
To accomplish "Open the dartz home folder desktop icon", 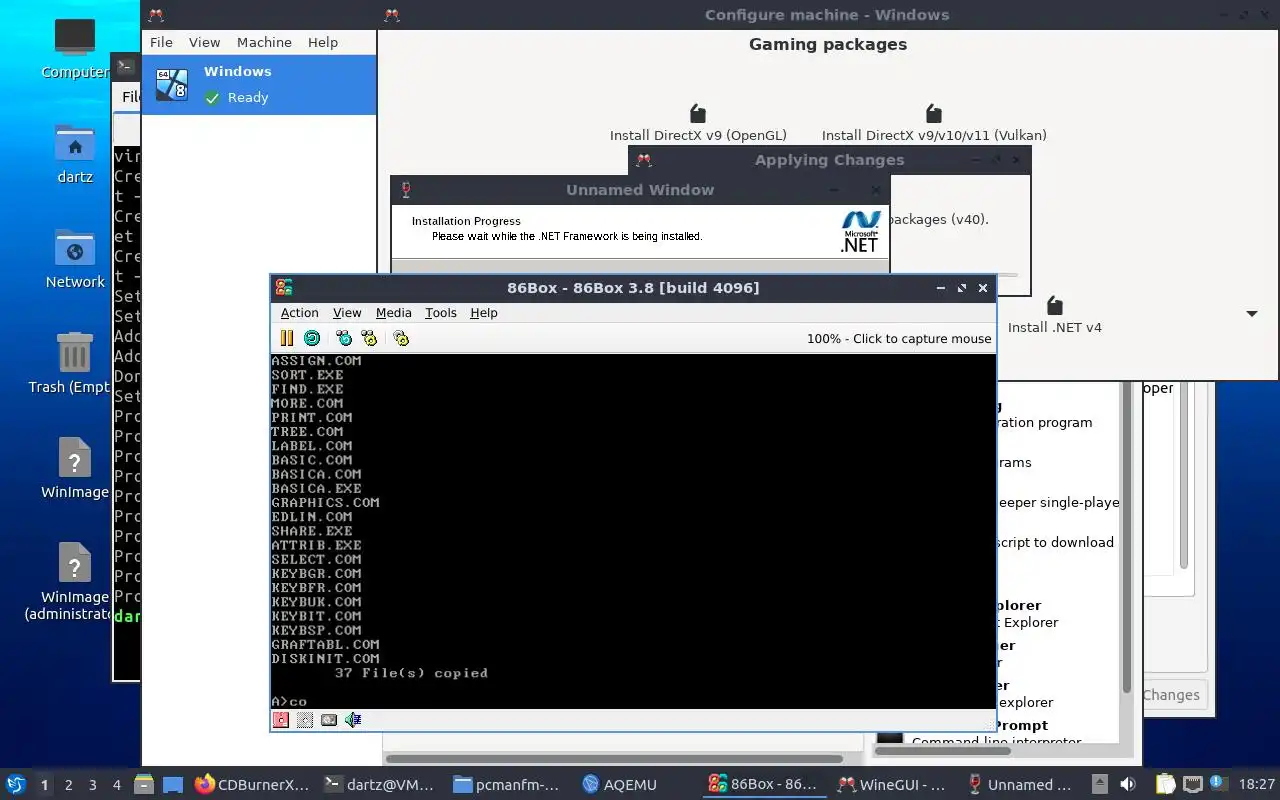I will (75, 144).
